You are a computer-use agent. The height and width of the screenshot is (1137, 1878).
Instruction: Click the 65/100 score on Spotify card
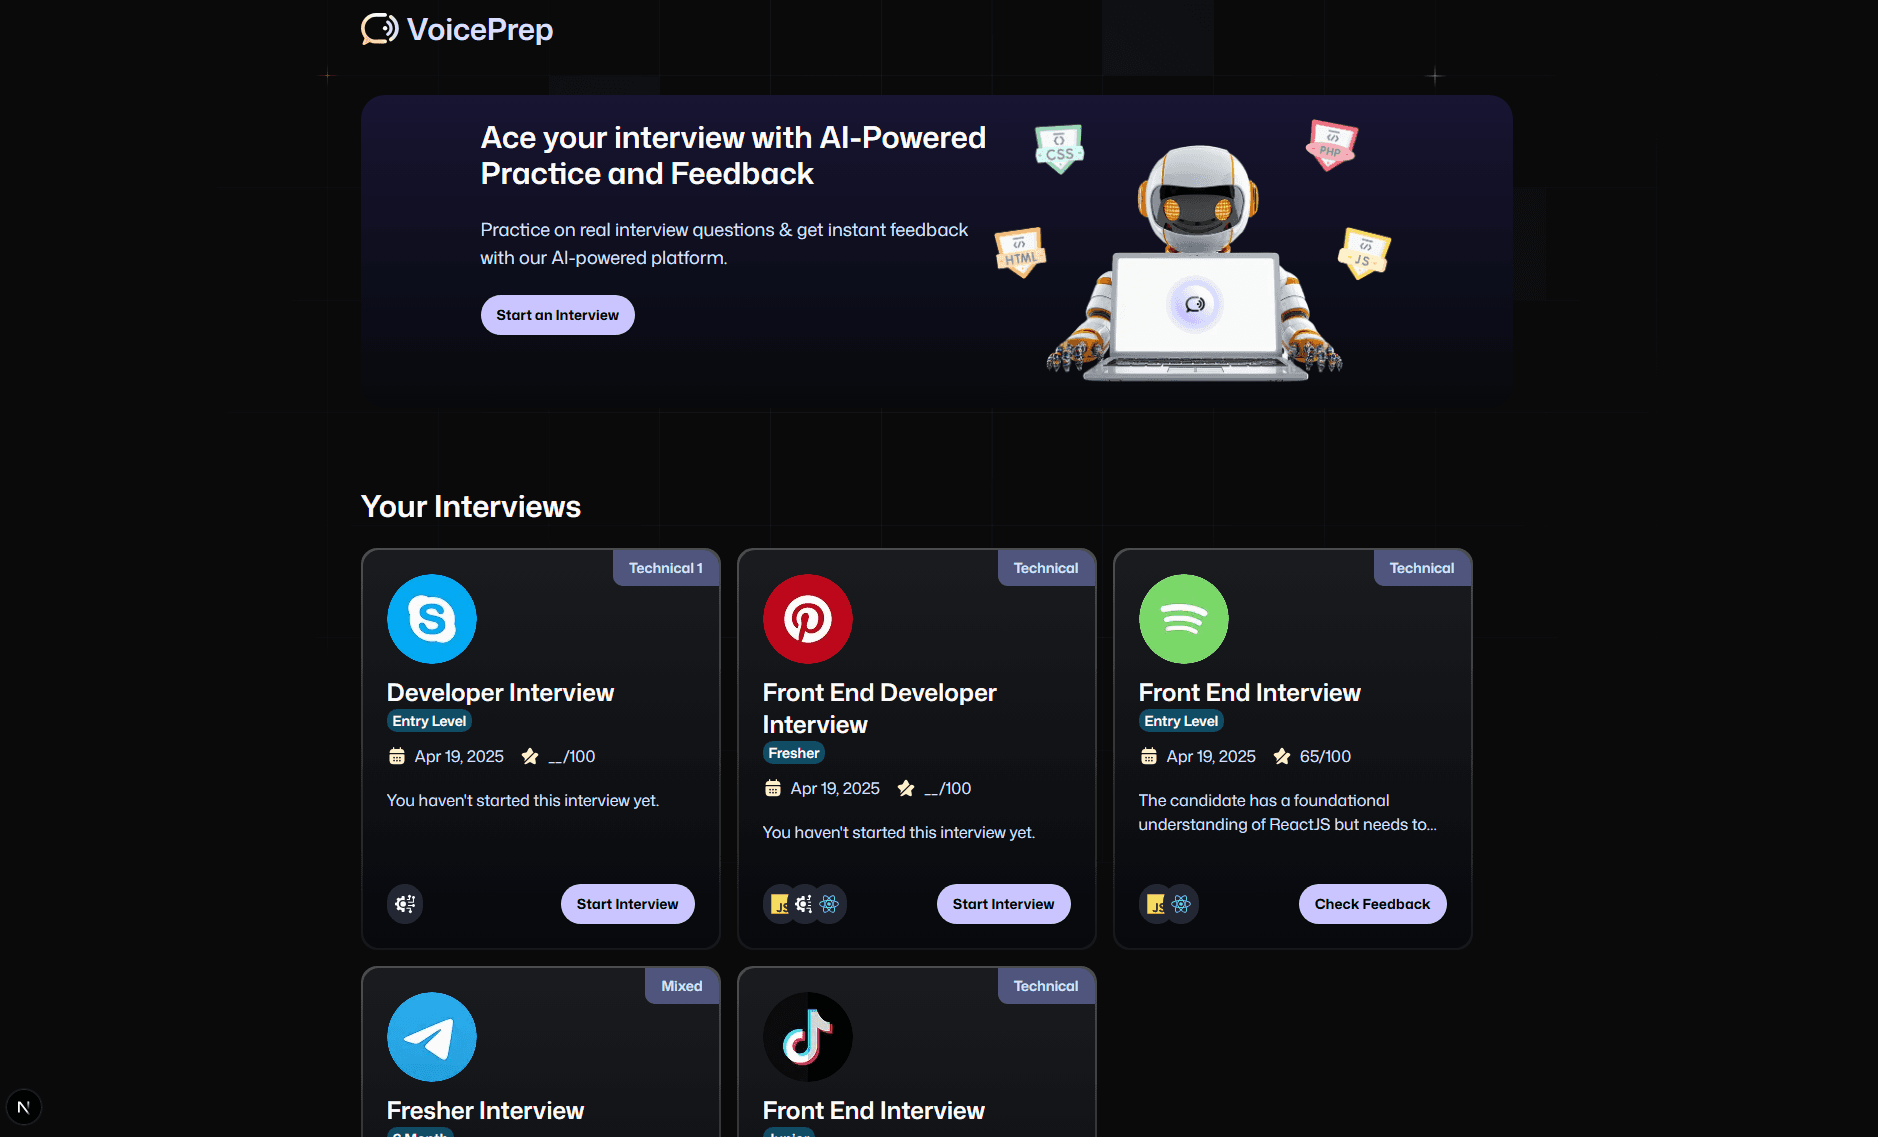1325,757
